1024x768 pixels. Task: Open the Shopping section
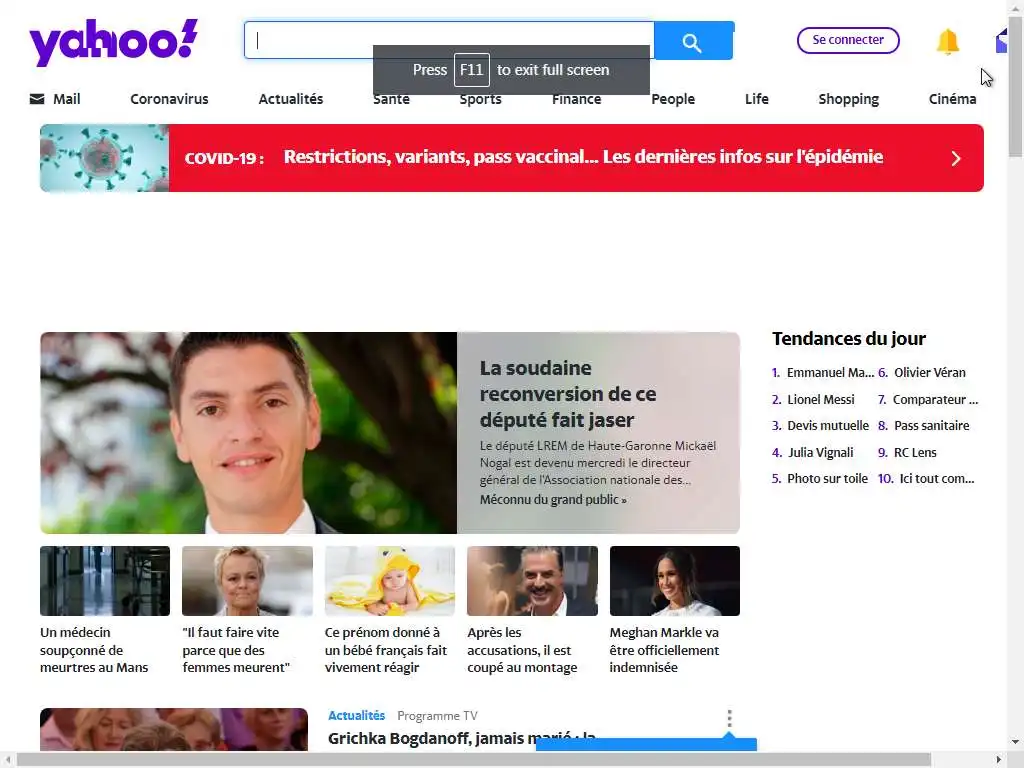click(848, 99)
